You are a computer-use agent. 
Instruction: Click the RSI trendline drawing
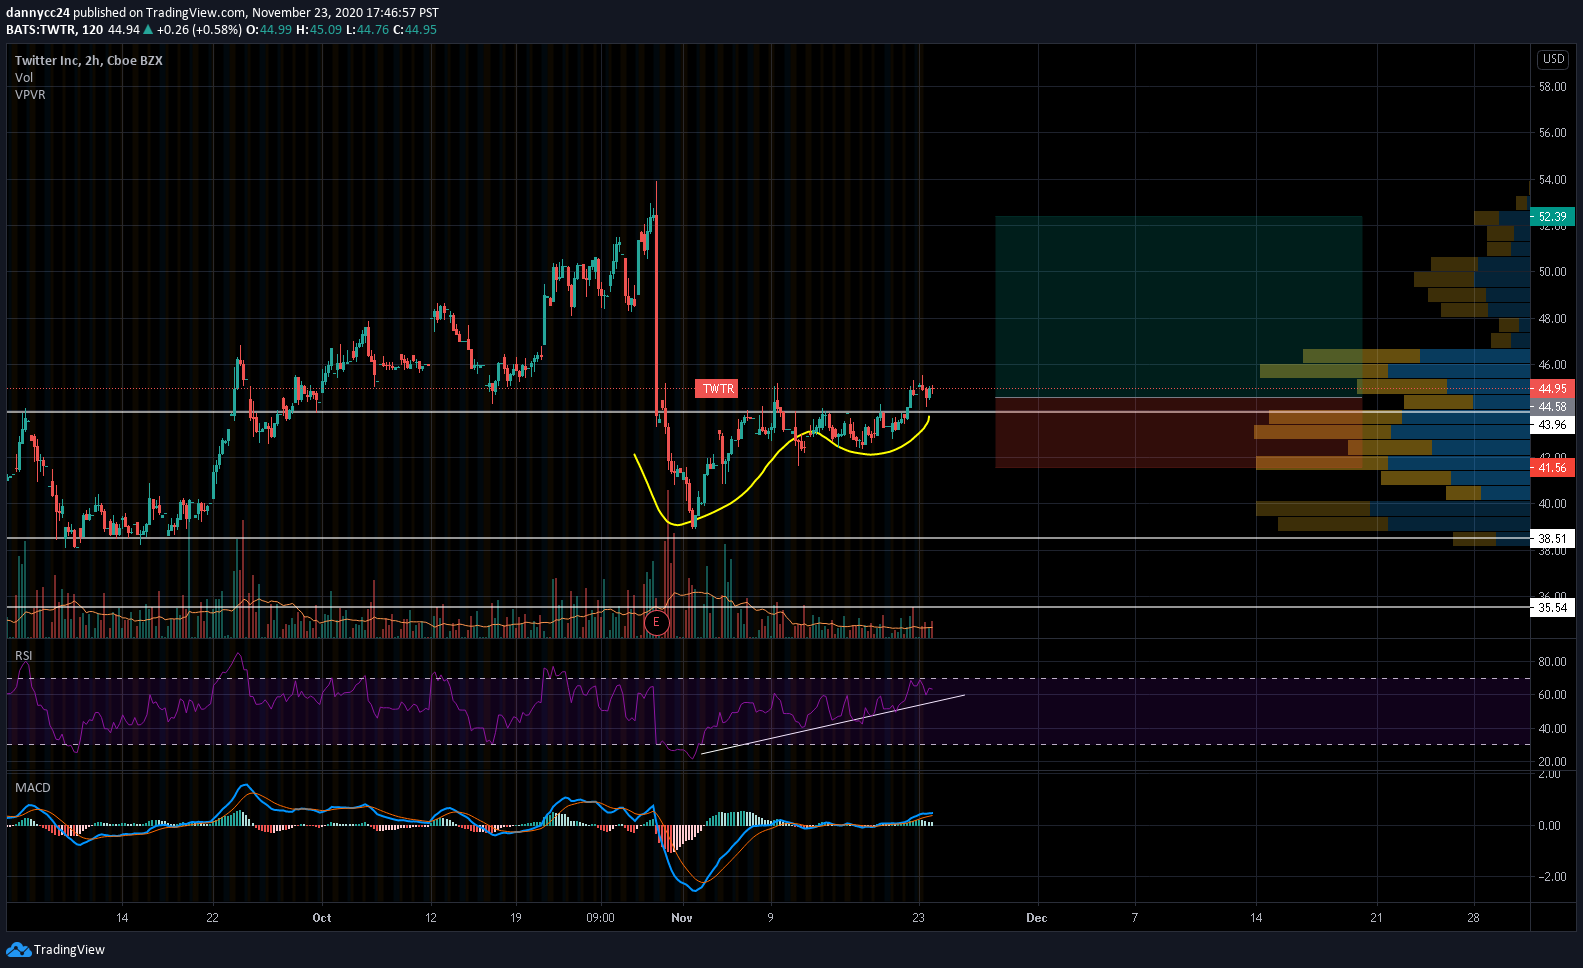tap(833, 723)
